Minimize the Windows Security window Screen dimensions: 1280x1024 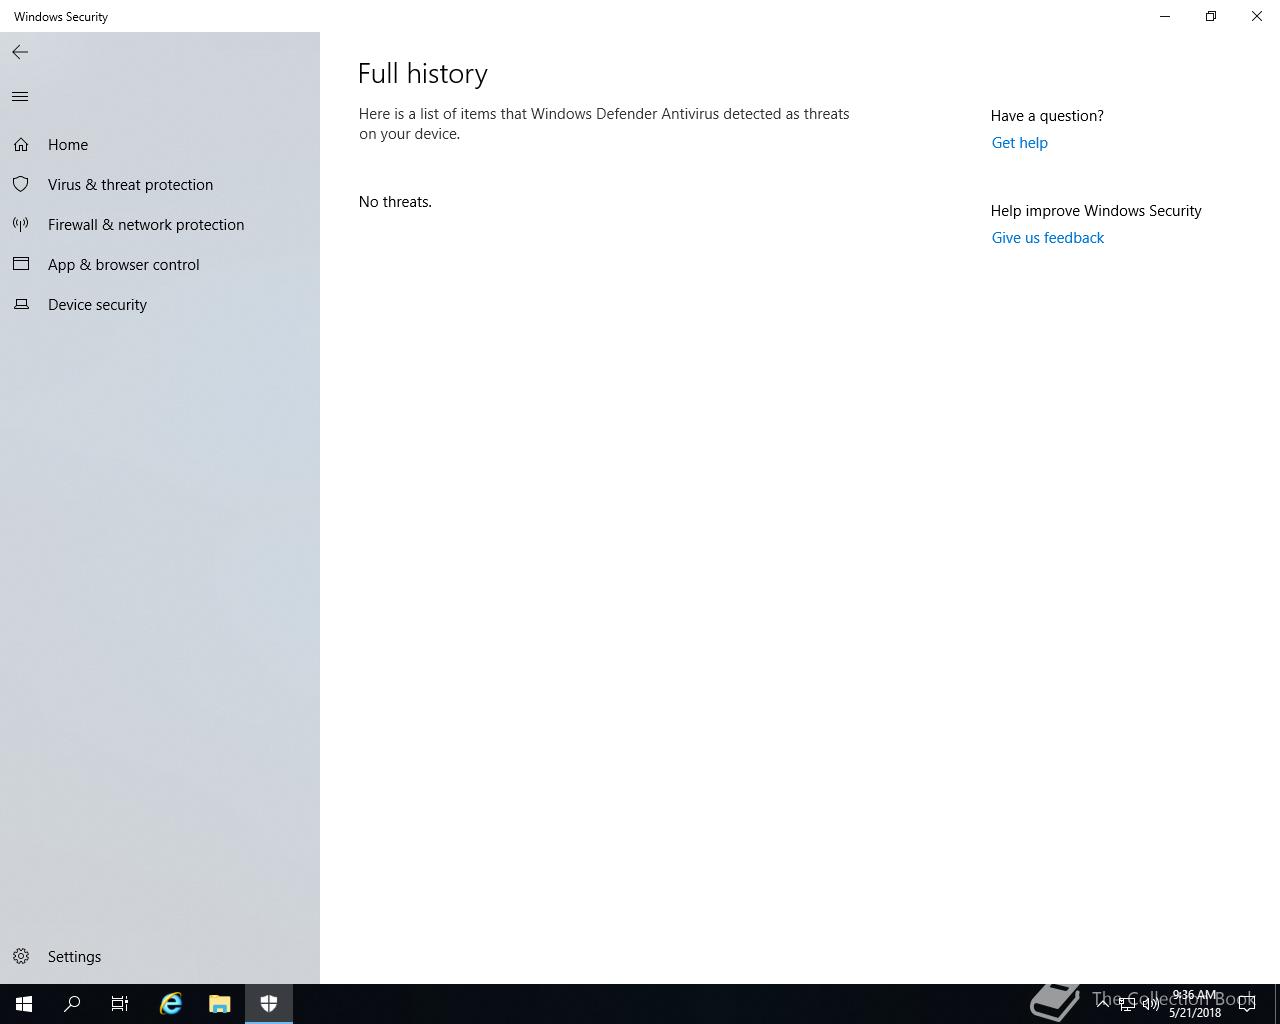click(1165, 16)
